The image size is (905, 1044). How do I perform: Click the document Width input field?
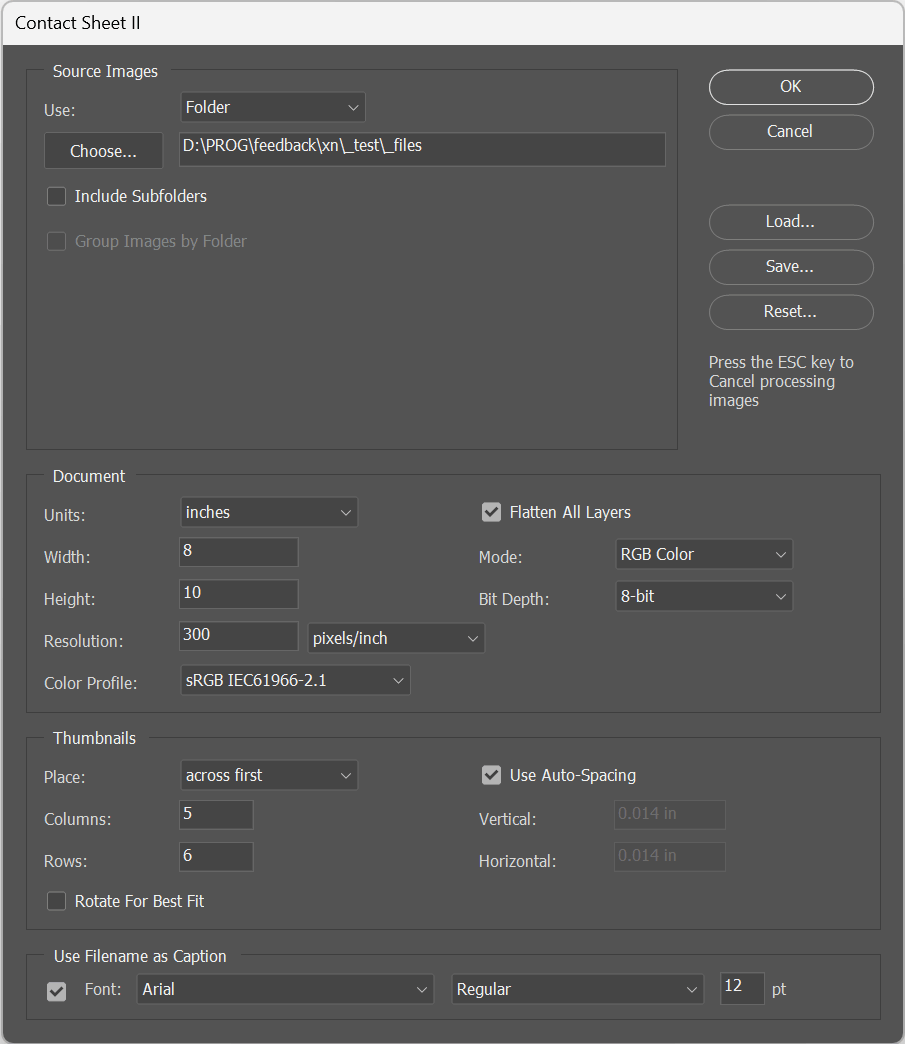coord(238,552)
